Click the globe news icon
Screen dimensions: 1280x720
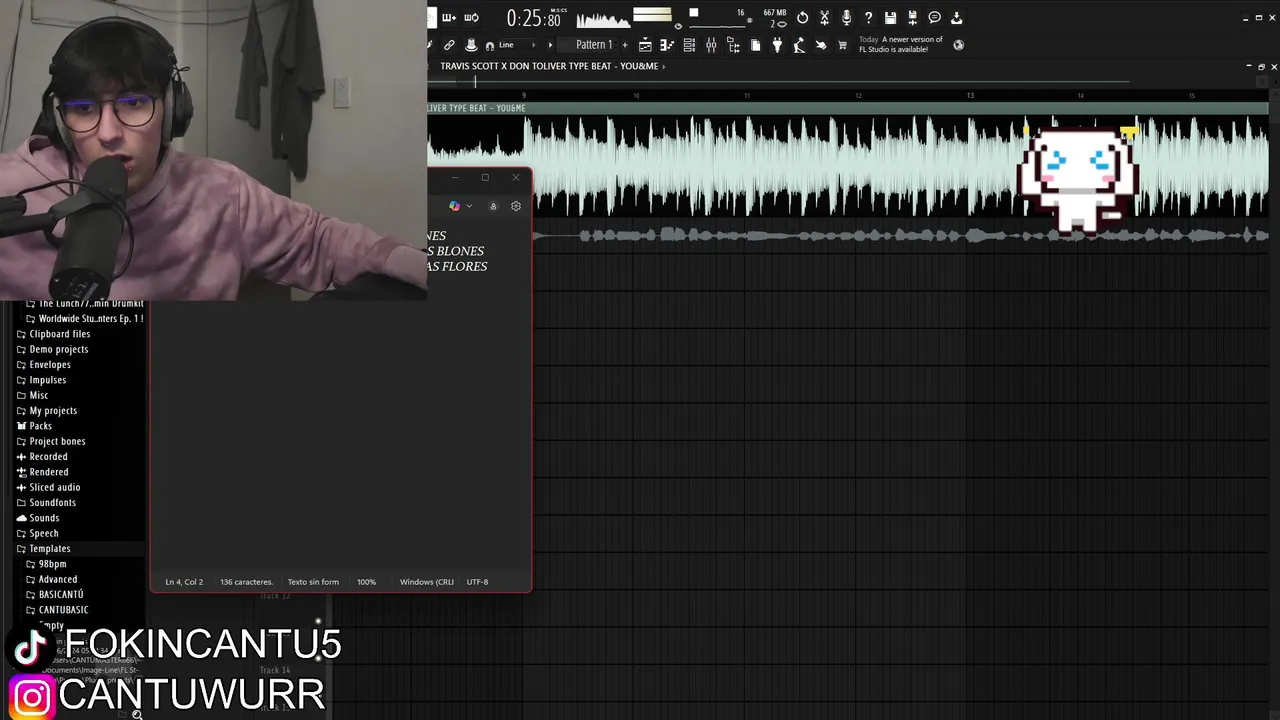coord(958,44)
